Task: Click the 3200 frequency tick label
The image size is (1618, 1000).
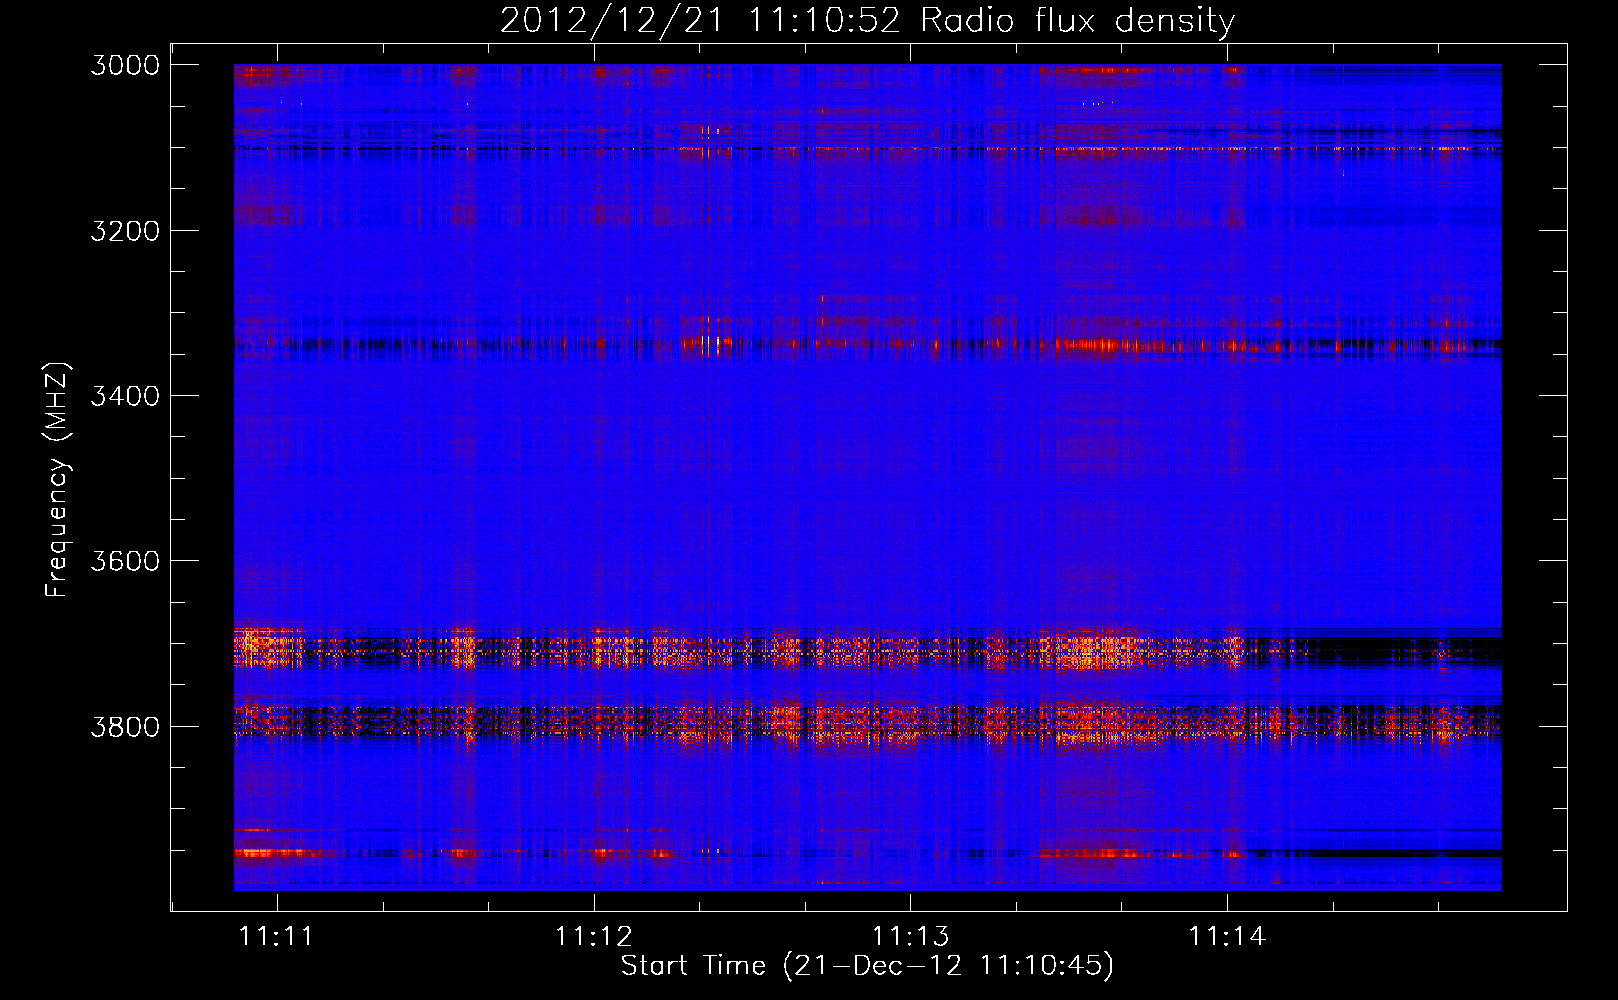Action: (125, 231)
